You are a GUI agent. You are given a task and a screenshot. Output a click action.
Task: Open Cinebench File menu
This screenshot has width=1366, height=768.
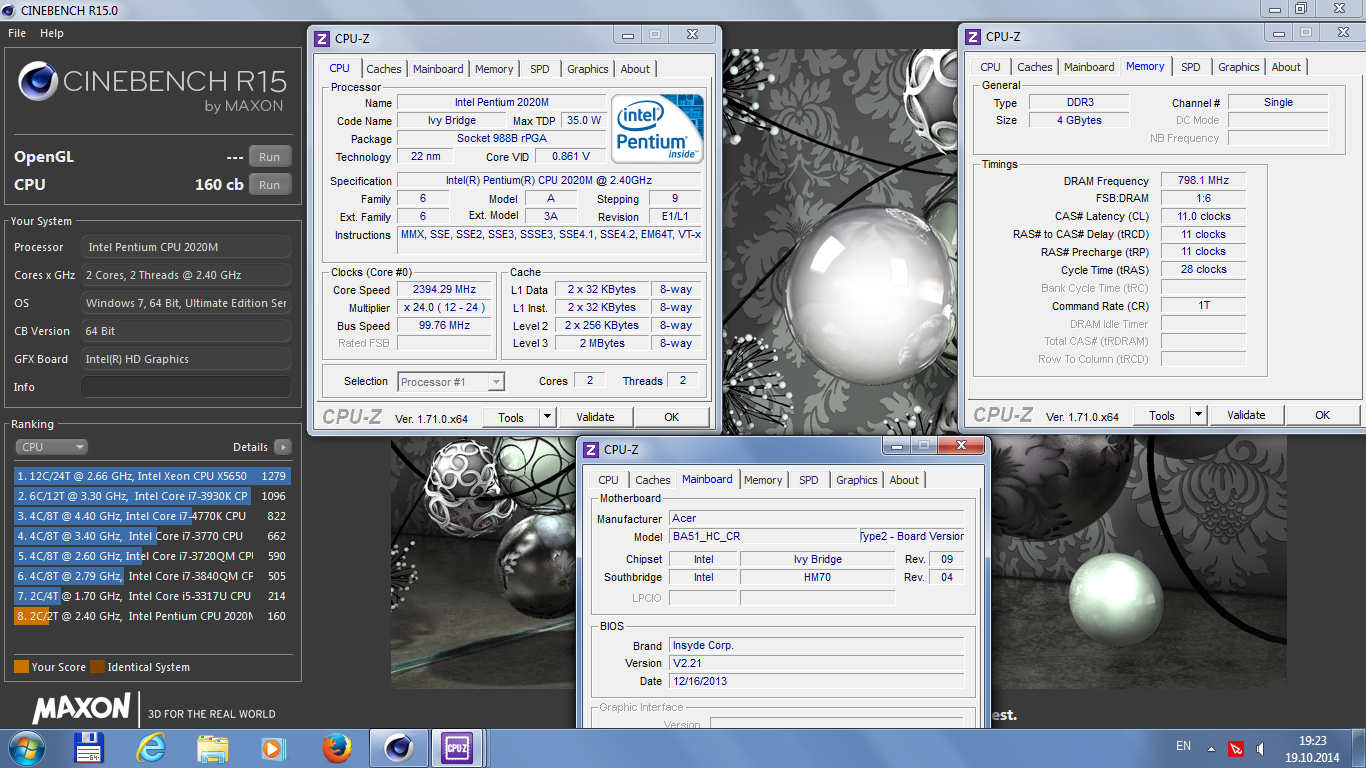[x=17, y=33]
